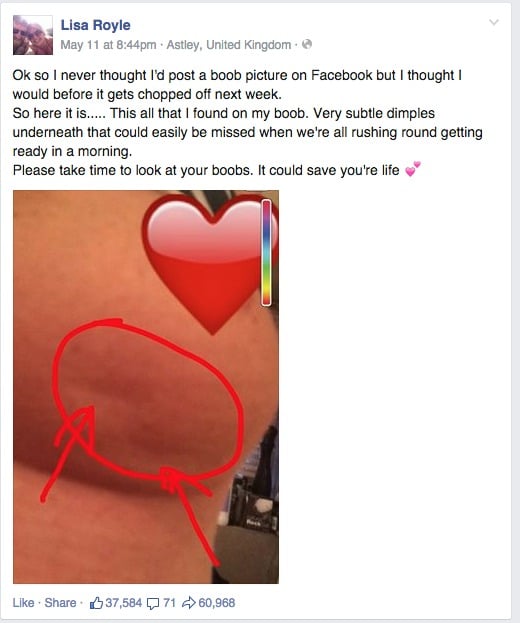
Task: Click the share arrow icon
Action: pos(189,603)
